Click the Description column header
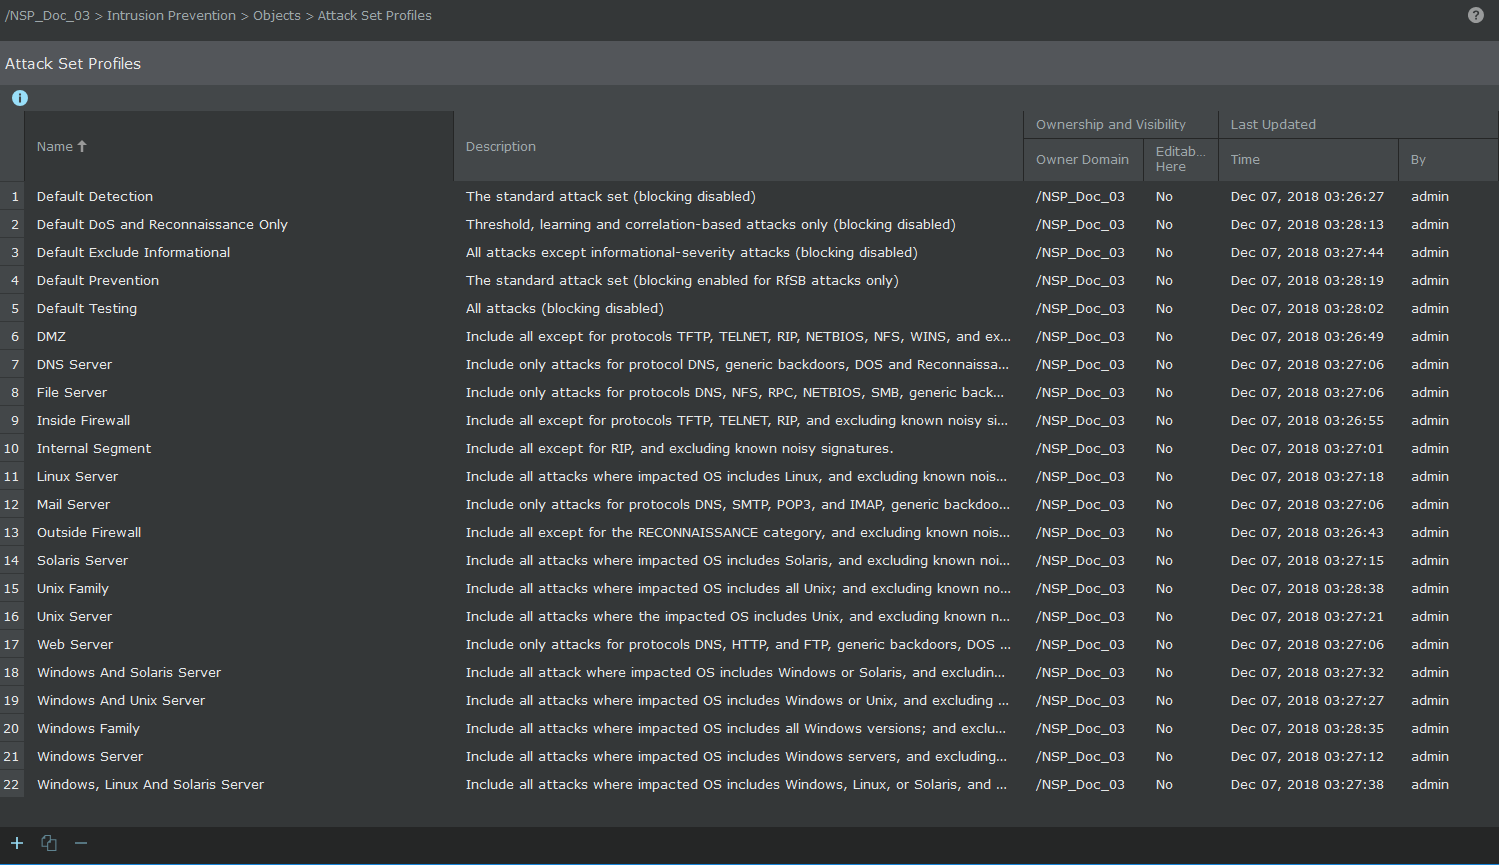This screenshot has width=1499, height=865. click(x=738, y=146)
